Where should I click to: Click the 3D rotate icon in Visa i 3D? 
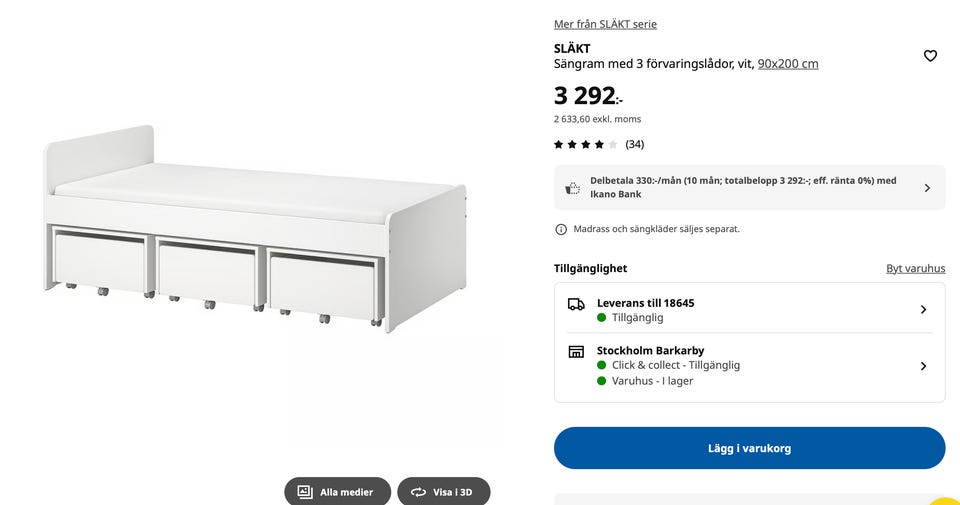coord(418,492)
